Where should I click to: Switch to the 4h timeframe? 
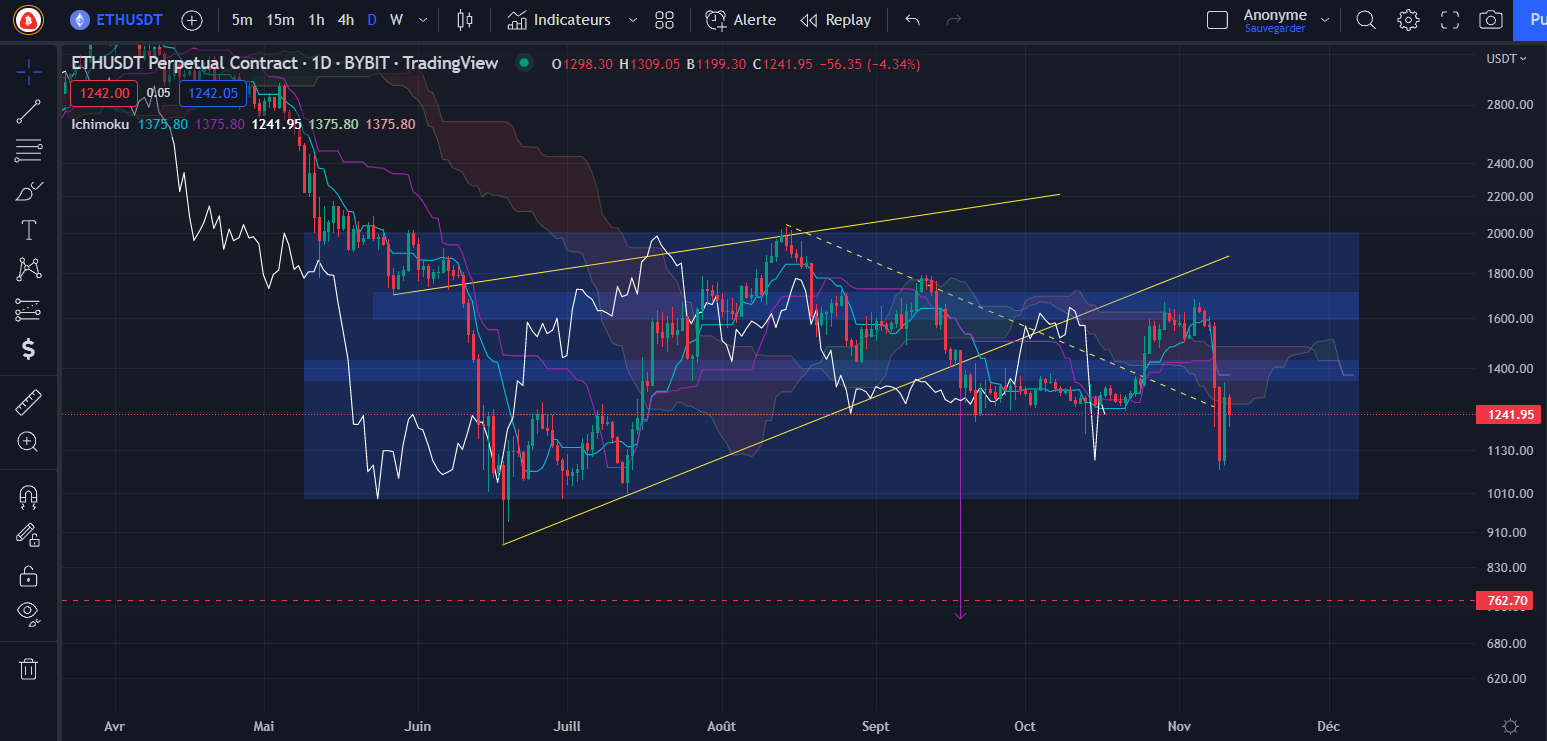point(345,20)
